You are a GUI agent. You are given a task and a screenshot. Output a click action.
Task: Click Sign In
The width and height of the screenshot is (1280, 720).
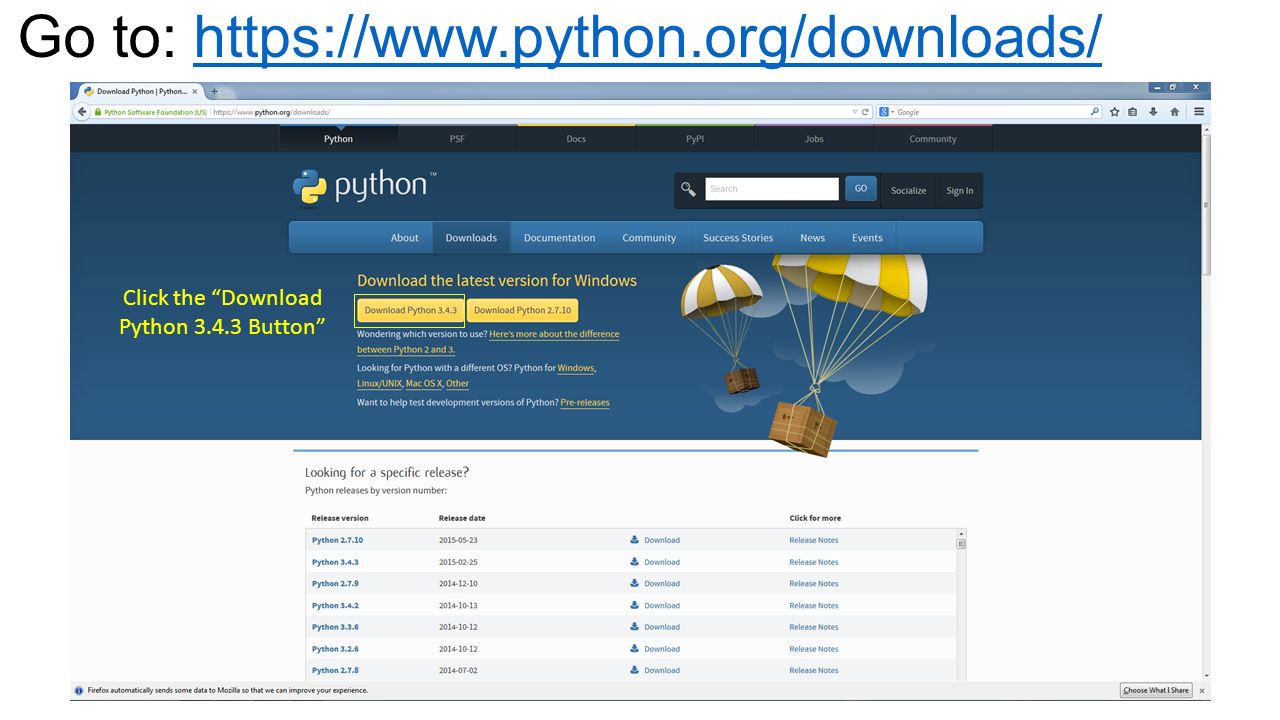[x=960, y=191]
